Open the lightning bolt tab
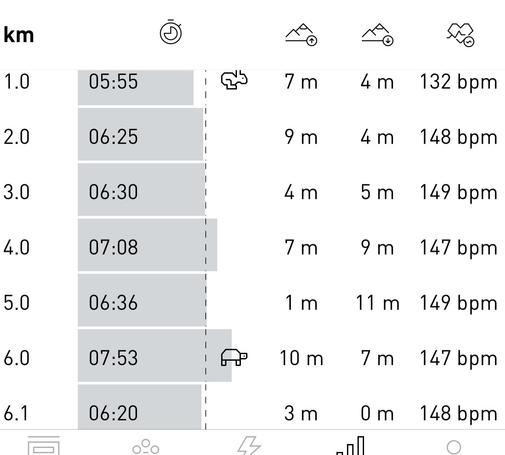Image resolution: width=505 pixels, height=455 pixels. 249,445
